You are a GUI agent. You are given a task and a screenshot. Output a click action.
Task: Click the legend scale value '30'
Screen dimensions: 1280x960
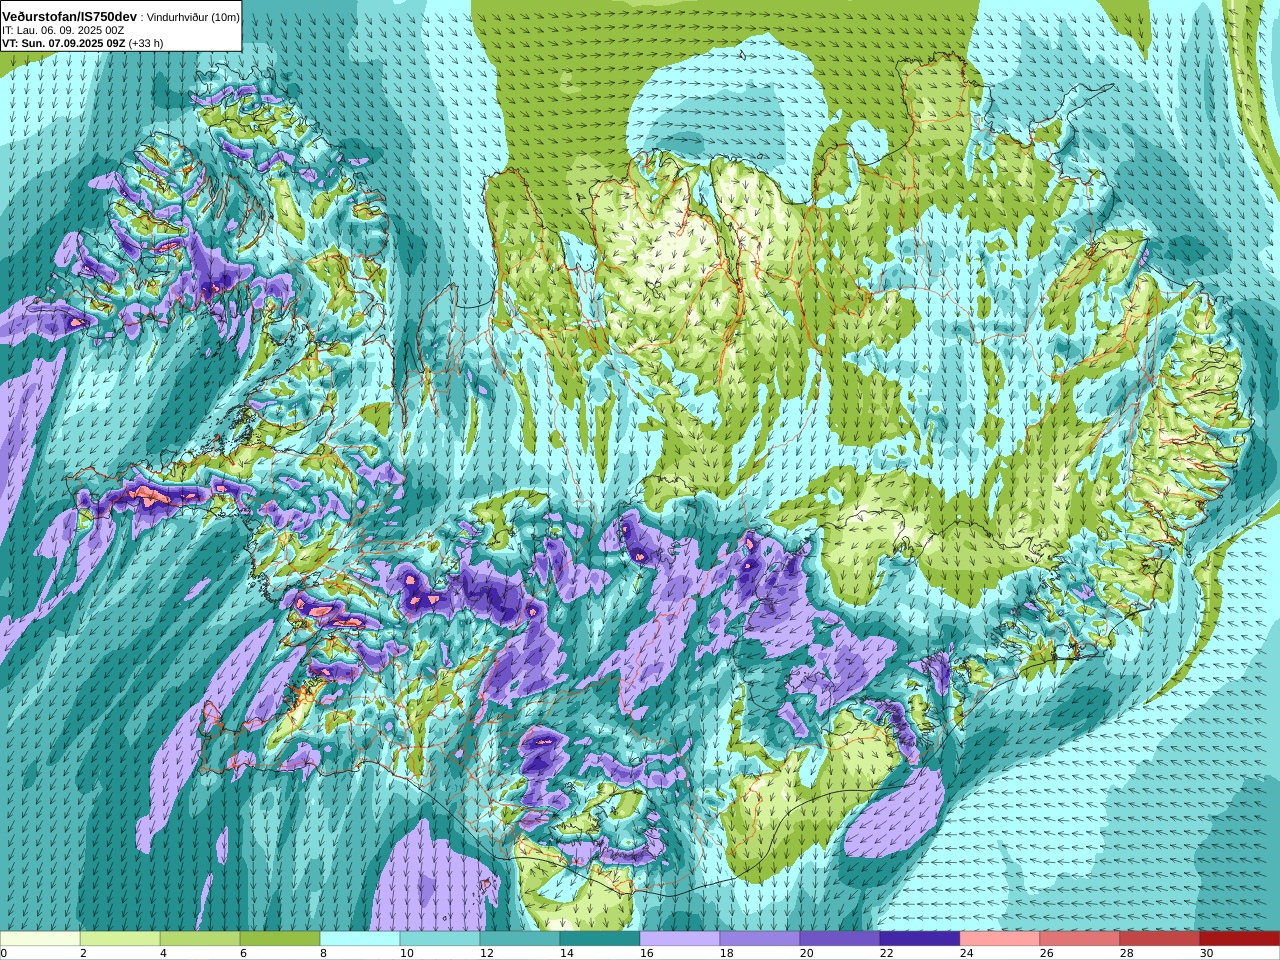point(1207,953)
